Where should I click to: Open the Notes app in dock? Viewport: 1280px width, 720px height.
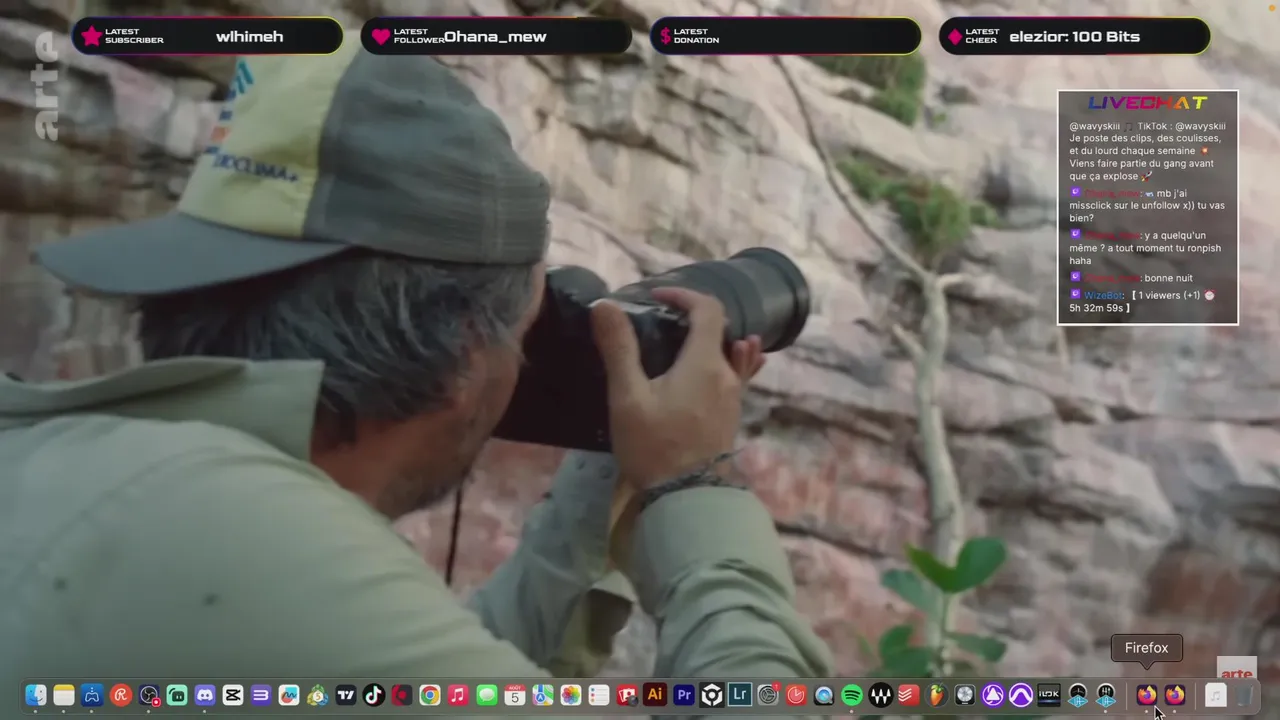[64, 695]
